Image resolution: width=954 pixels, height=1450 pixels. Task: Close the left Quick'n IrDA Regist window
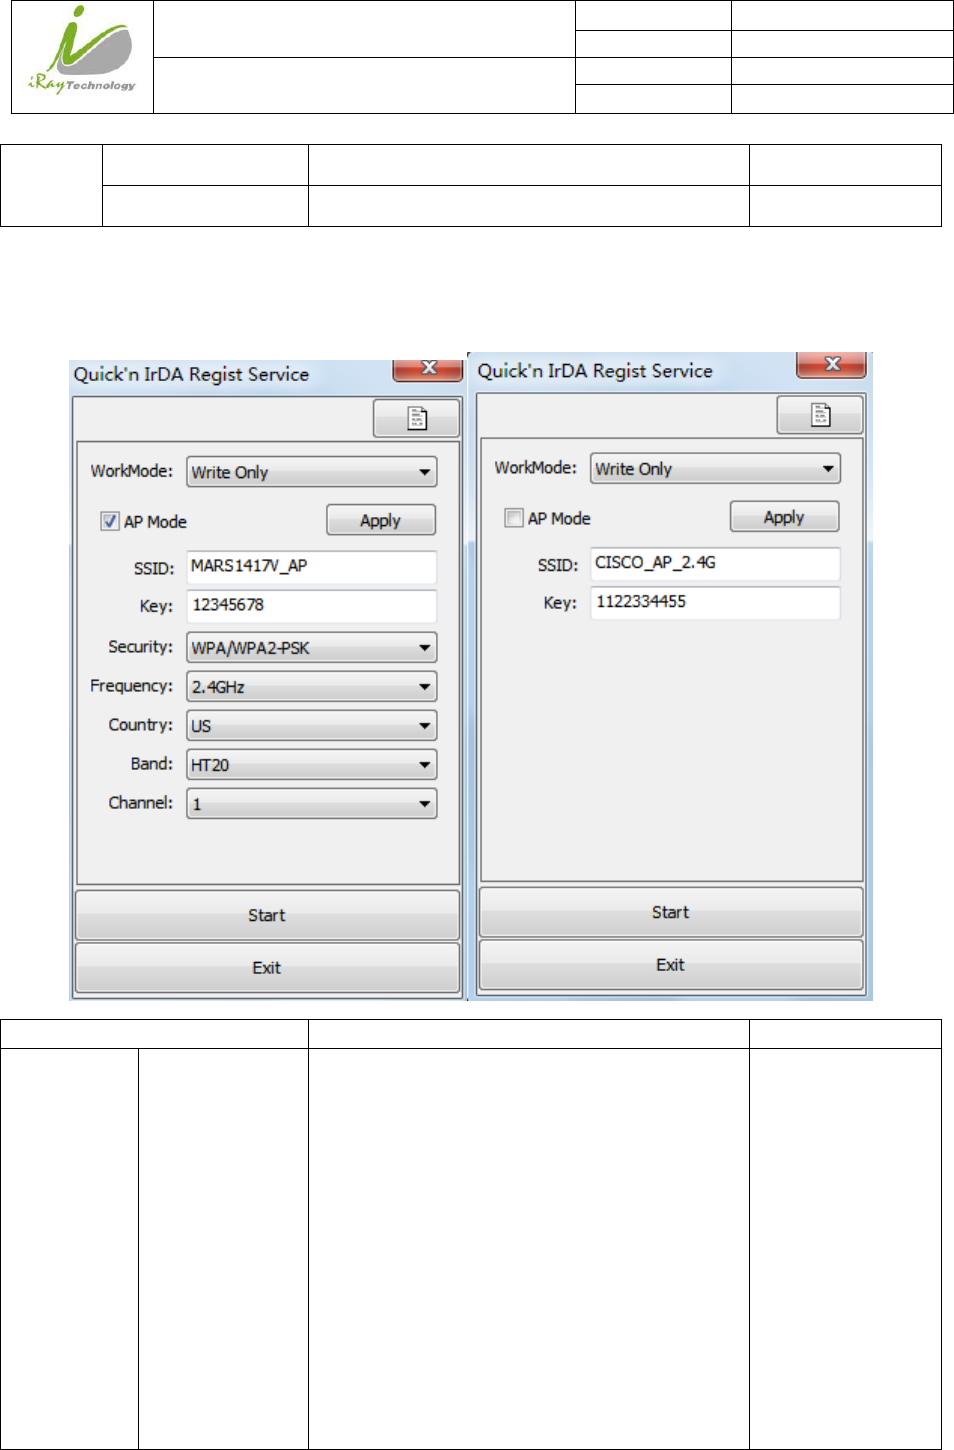tap(428, 368)
